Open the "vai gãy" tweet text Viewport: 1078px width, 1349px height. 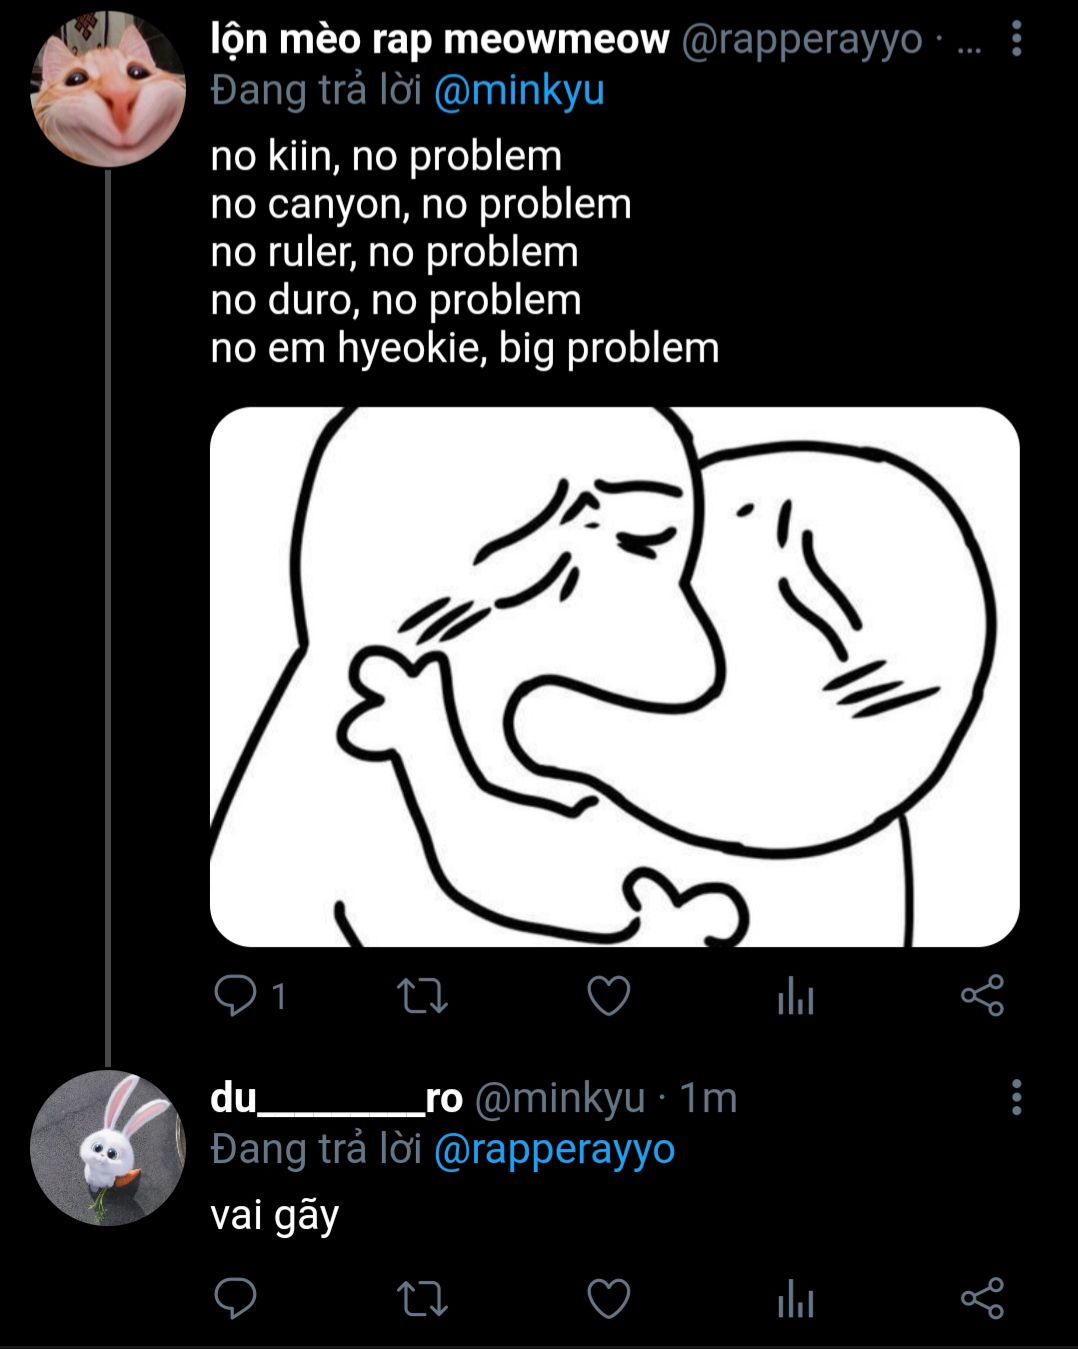tap(275, 1215)
